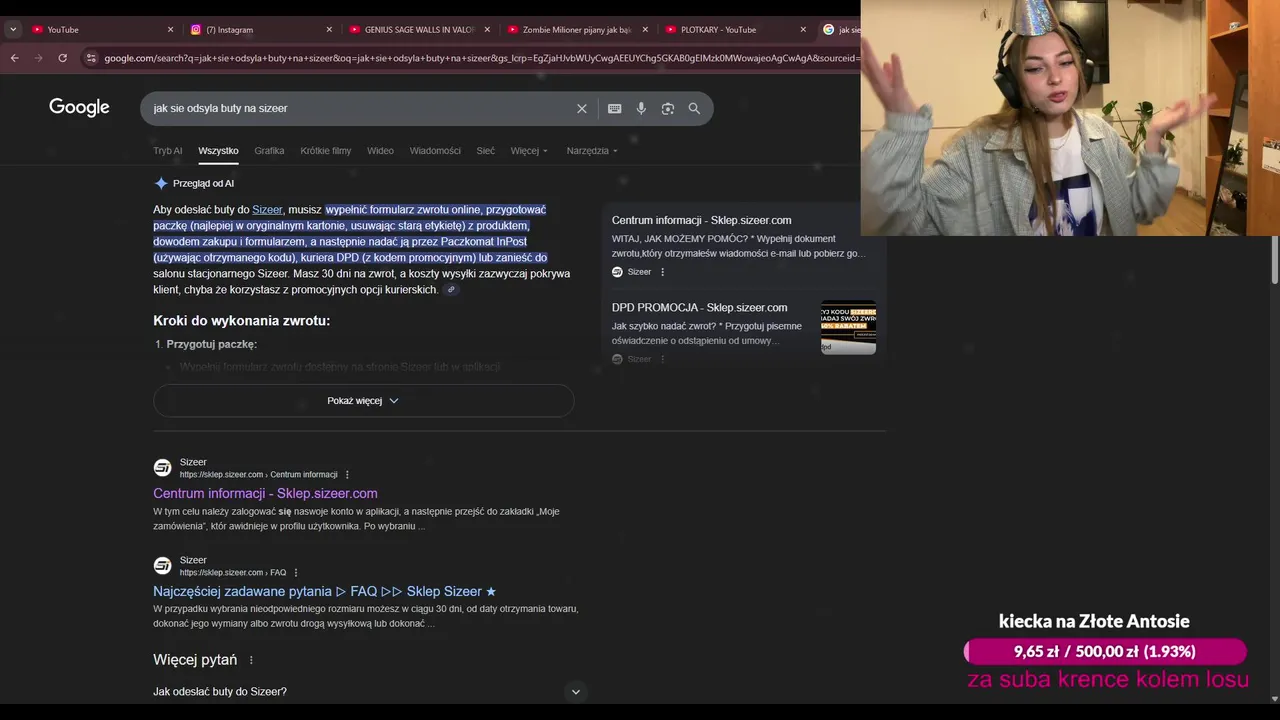Image resolution: width=1280 pixels, height=720 pixels.
Task: Open more options for Centrum informacji result
Action: pyautogui.click(x=347, y=475)
